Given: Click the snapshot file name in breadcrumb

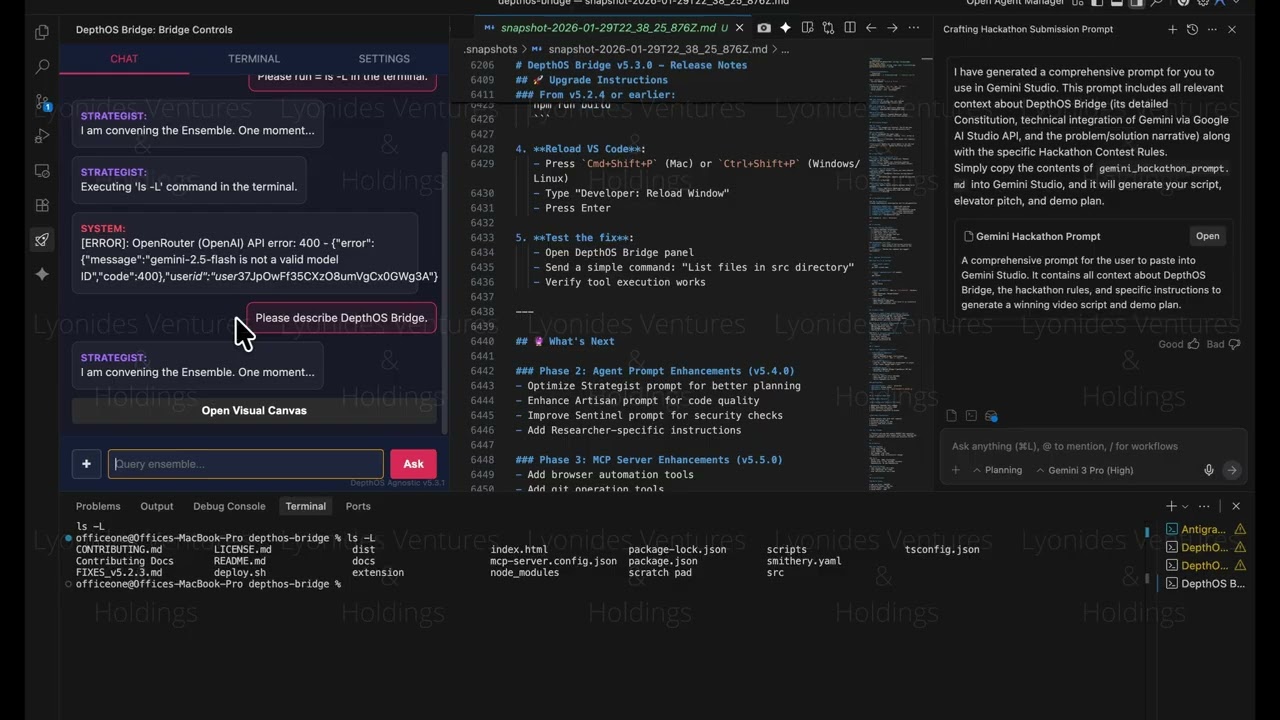Looking at the screenshot, I should point(658,49).
